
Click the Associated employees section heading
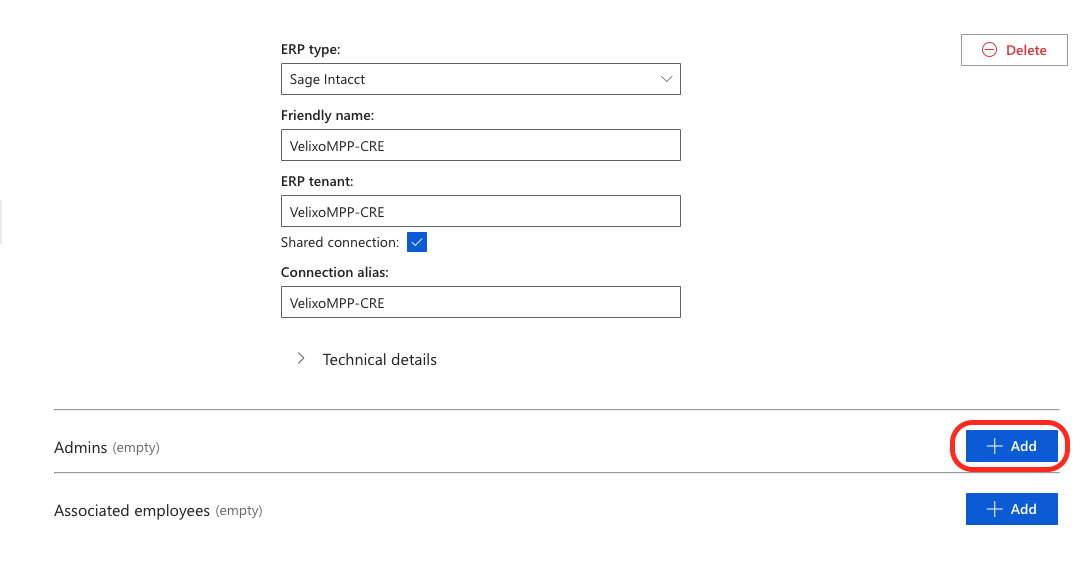click(132, 510)
